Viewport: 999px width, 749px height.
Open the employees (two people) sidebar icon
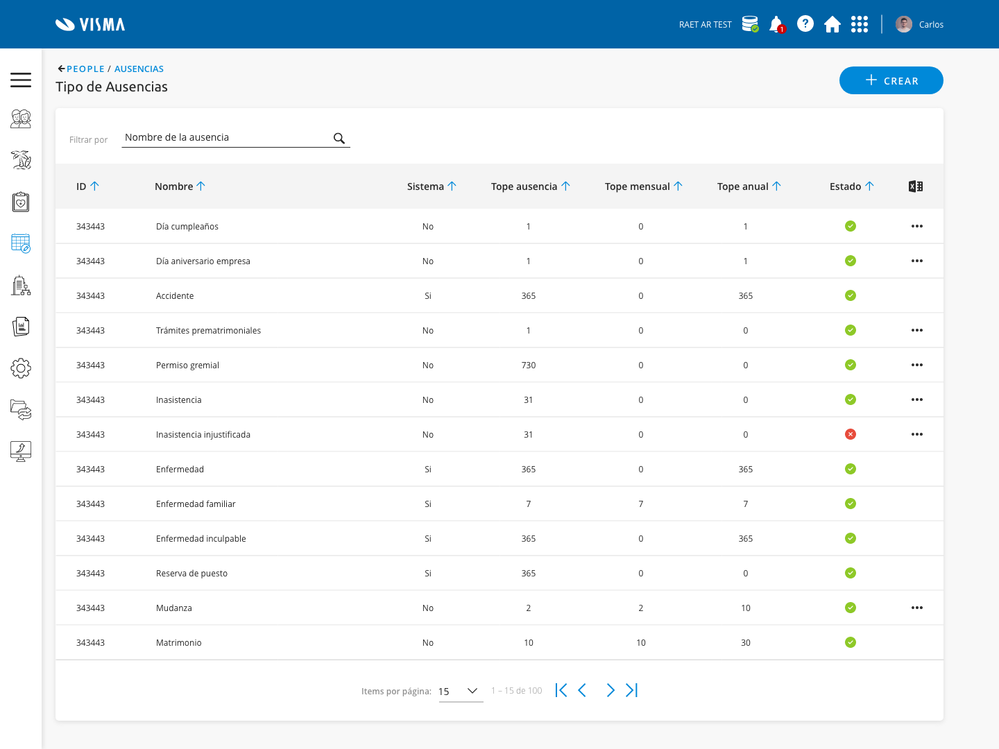point(20,119)
